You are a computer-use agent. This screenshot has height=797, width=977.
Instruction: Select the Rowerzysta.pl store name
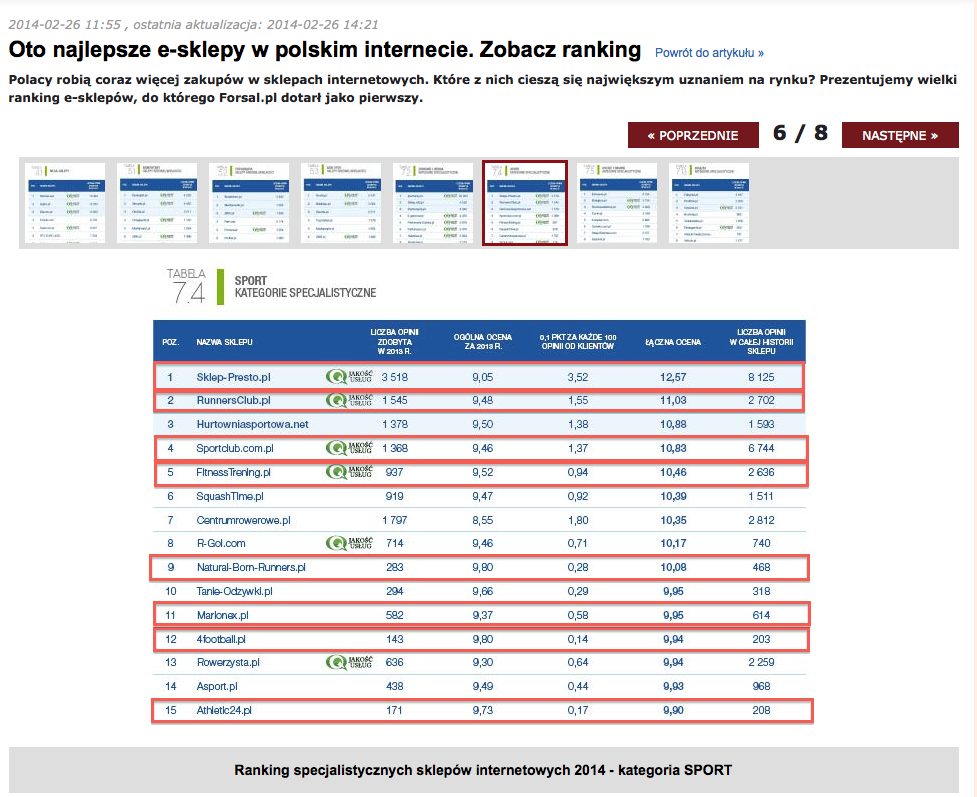[228, 662]
